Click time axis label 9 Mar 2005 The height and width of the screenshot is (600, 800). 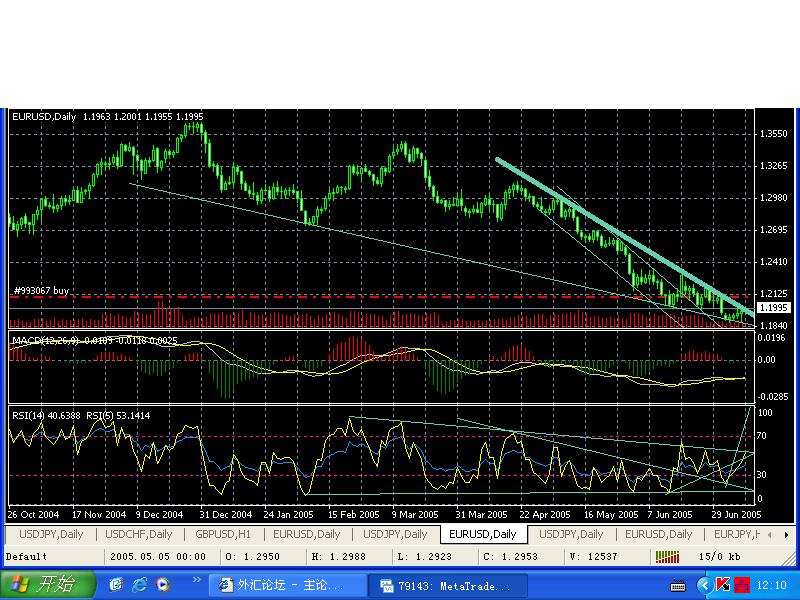(415, 514)
